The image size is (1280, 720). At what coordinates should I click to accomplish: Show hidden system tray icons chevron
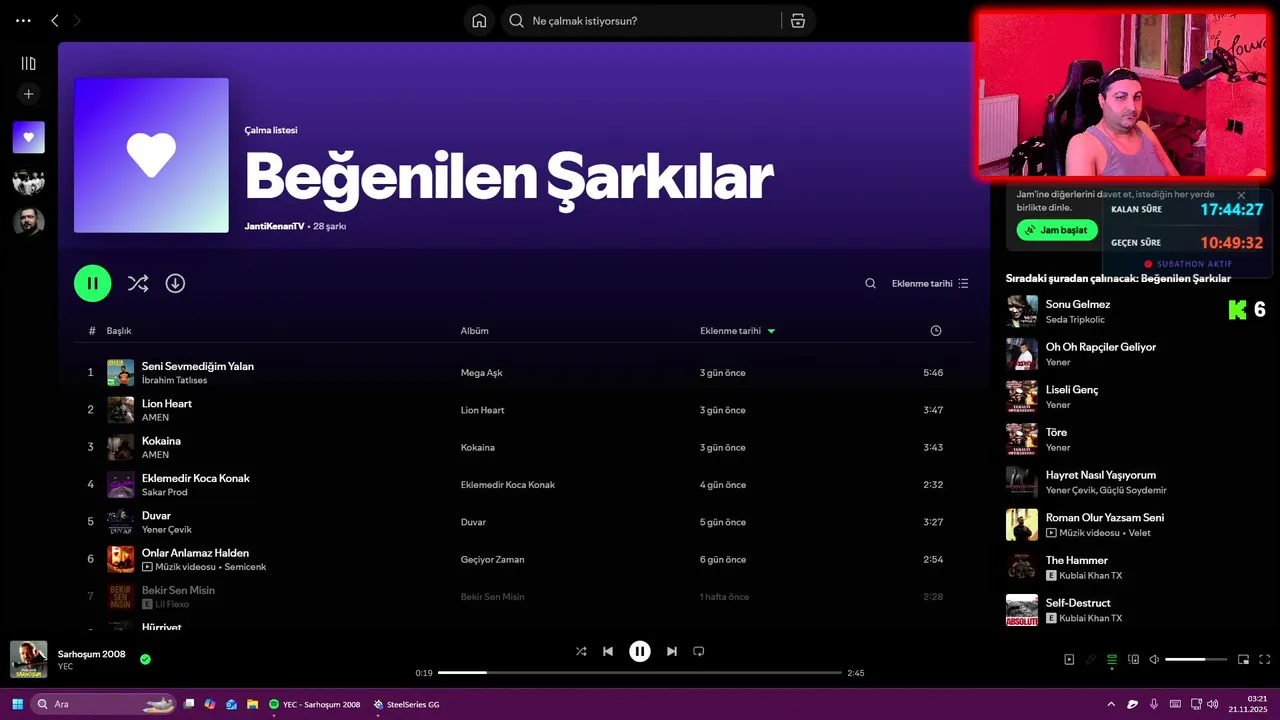pos(1111,704)
